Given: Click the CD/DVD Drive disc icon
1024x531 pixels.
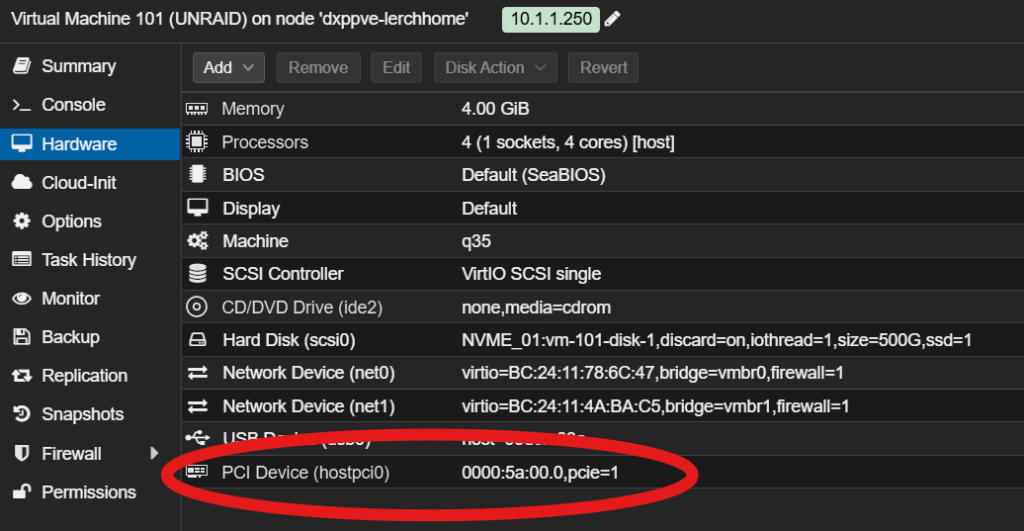Looking at the screenshot, I should [x=197, y=307].
